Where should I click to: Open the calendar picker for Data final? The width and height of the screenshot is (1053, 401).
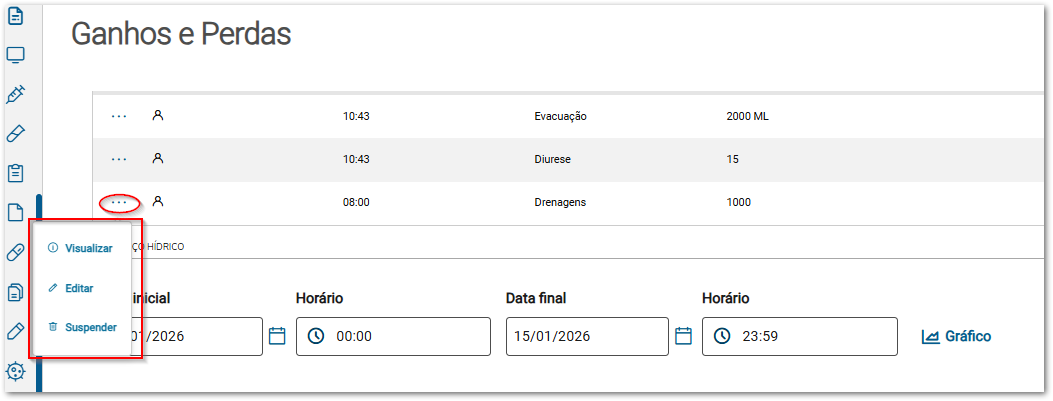[684, 336]
